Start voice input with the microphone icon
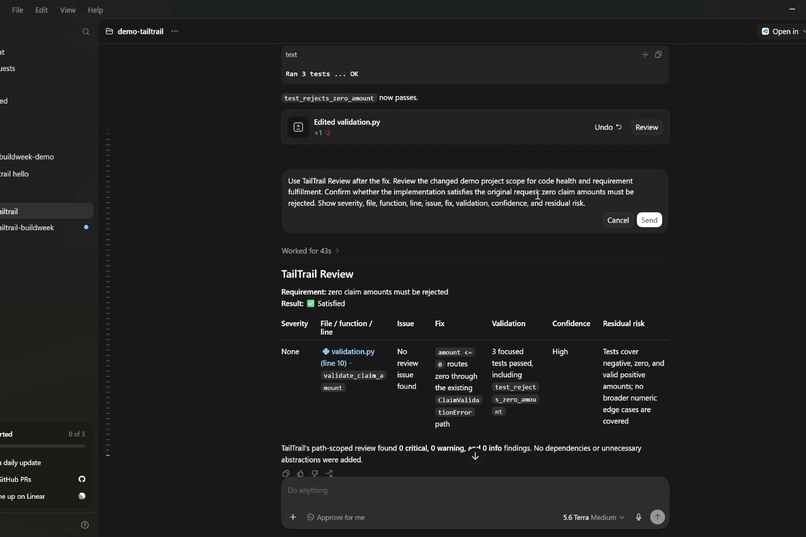Screen dimensions: 806x537 point(638,517)
